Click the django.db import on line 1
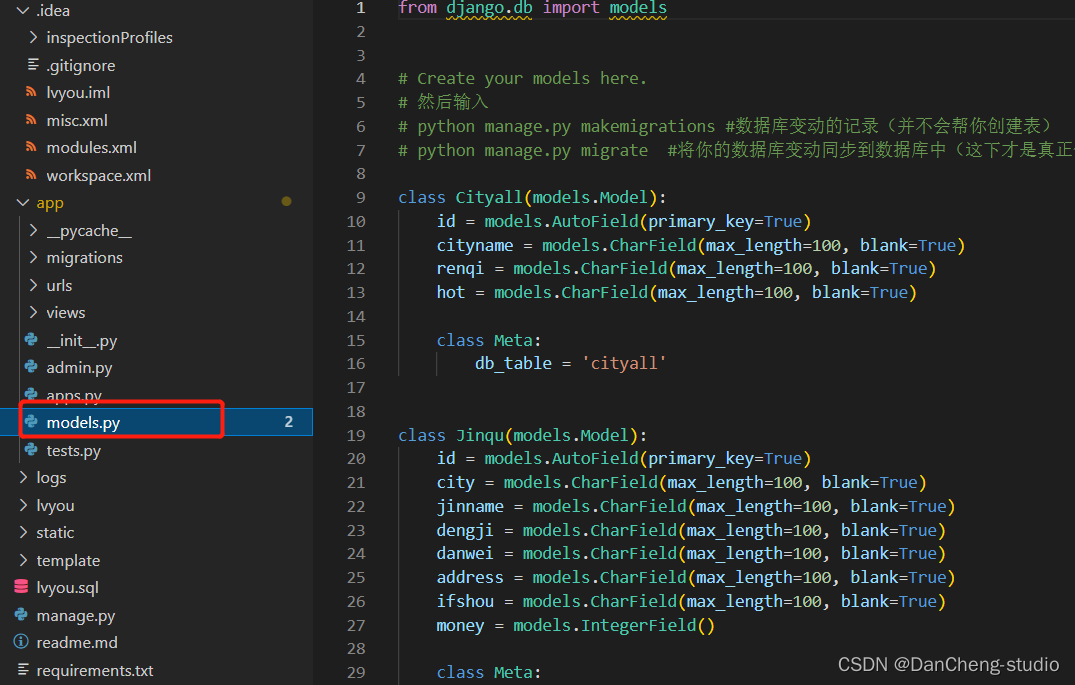The height and width of the screenshot is (685, 1075). (489, 8)
